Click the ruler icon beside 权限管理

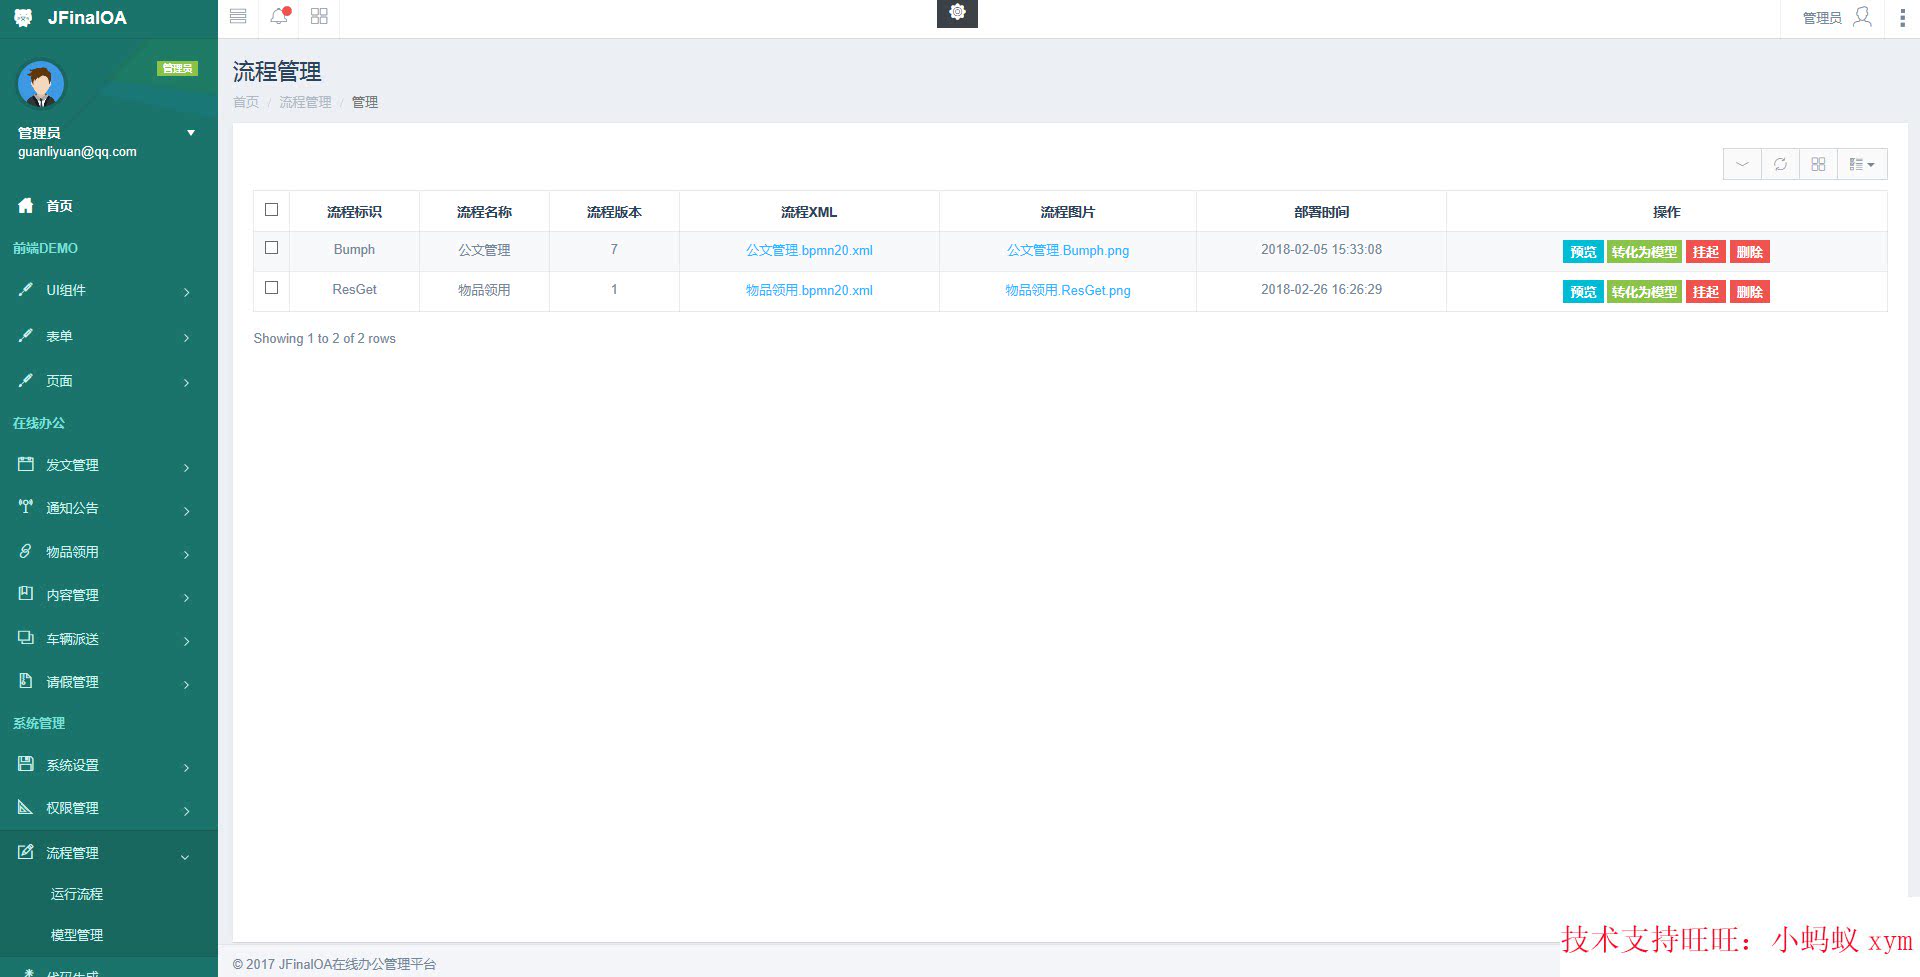pos(26,807)
